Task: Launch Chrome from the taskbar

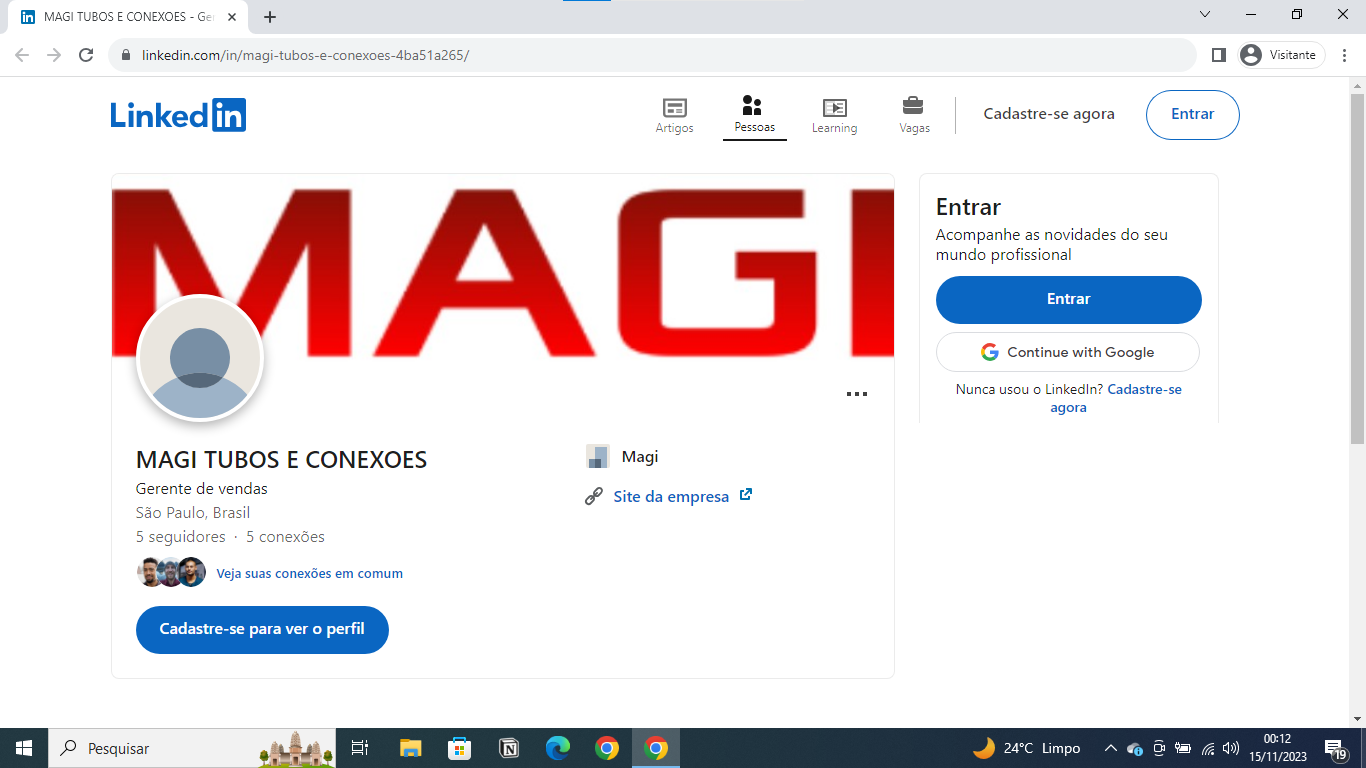Action: [x=607, y=747]
